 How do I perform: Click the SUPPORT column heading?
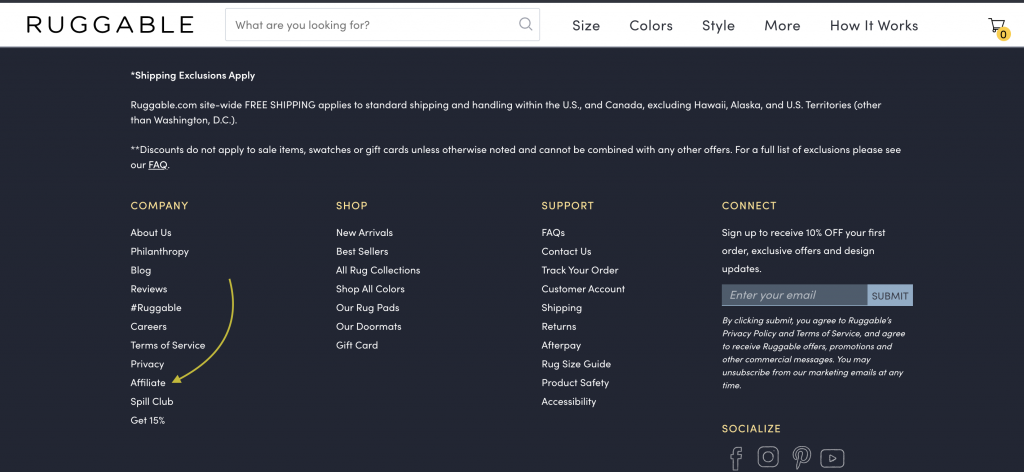click(568, 206)
